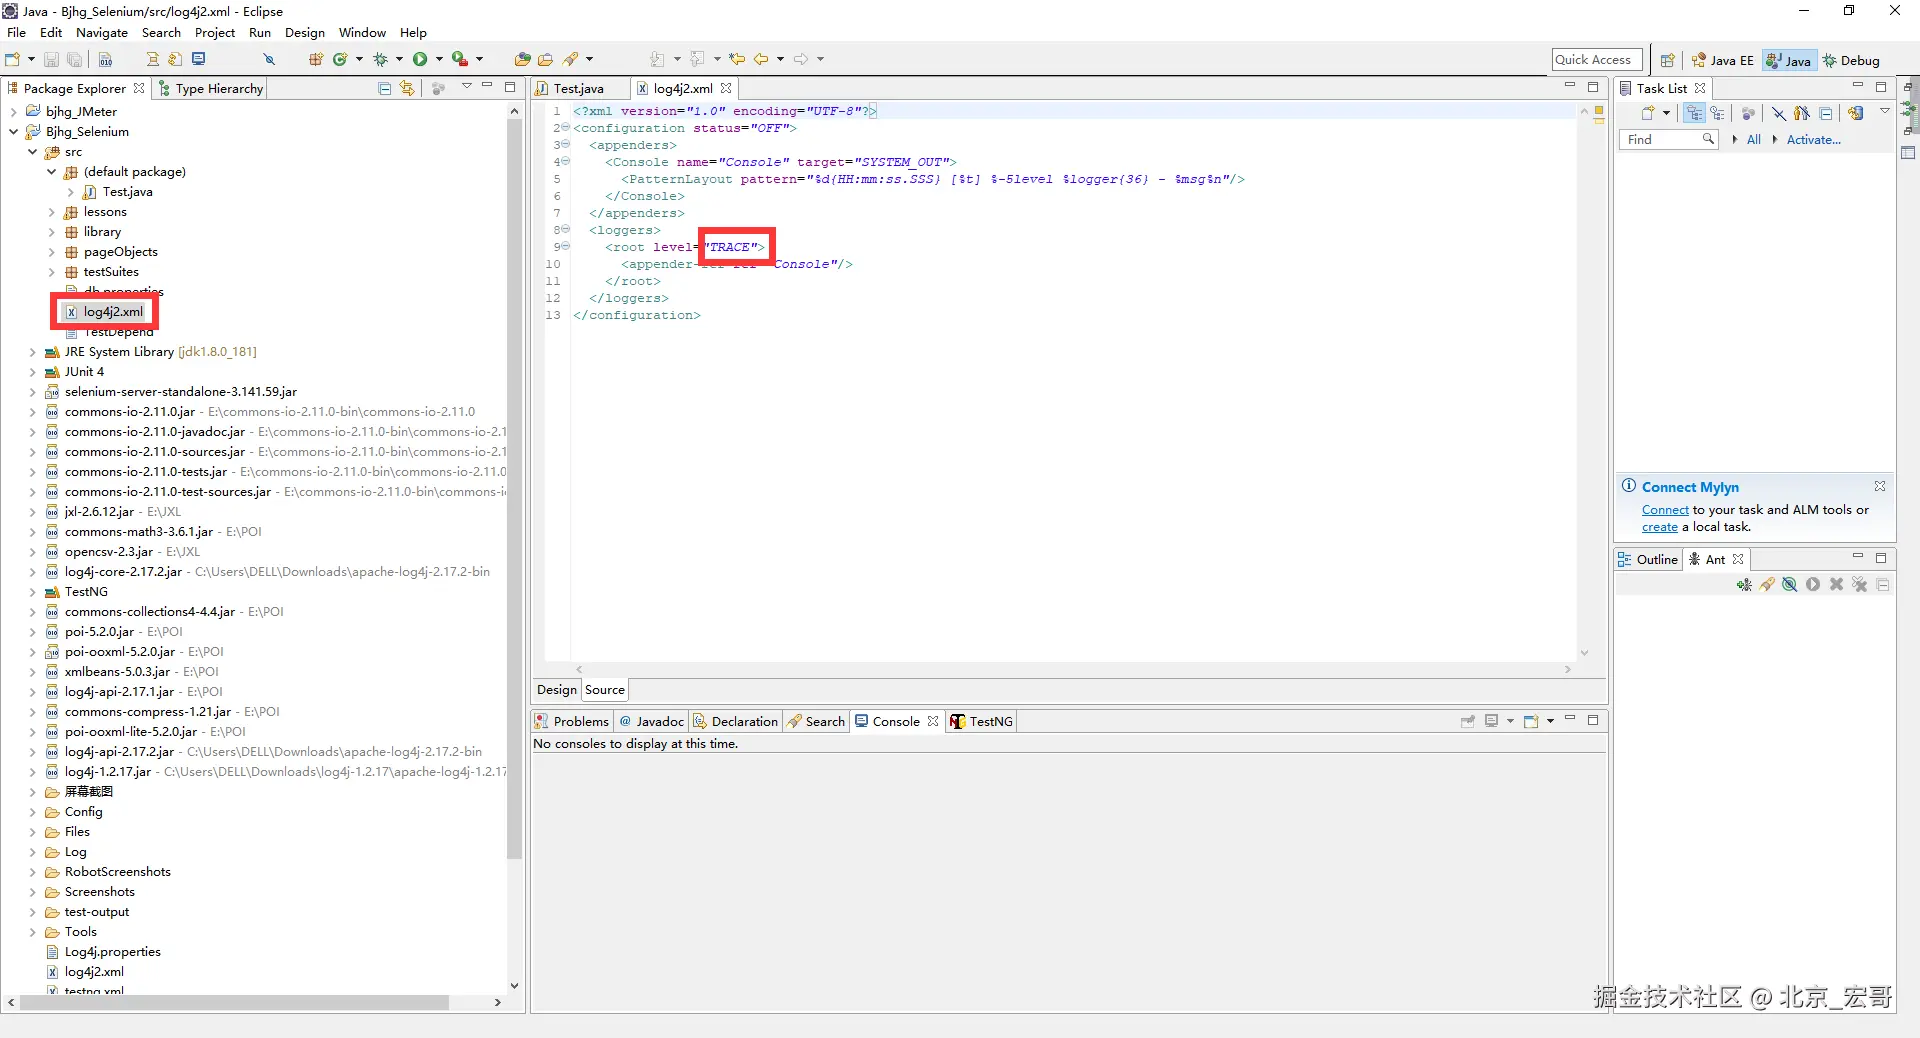The height and width of the screenshot is (1038, 1920).
Task: Click the Display Selected Console icon
Action: (x=1492, y=722)
